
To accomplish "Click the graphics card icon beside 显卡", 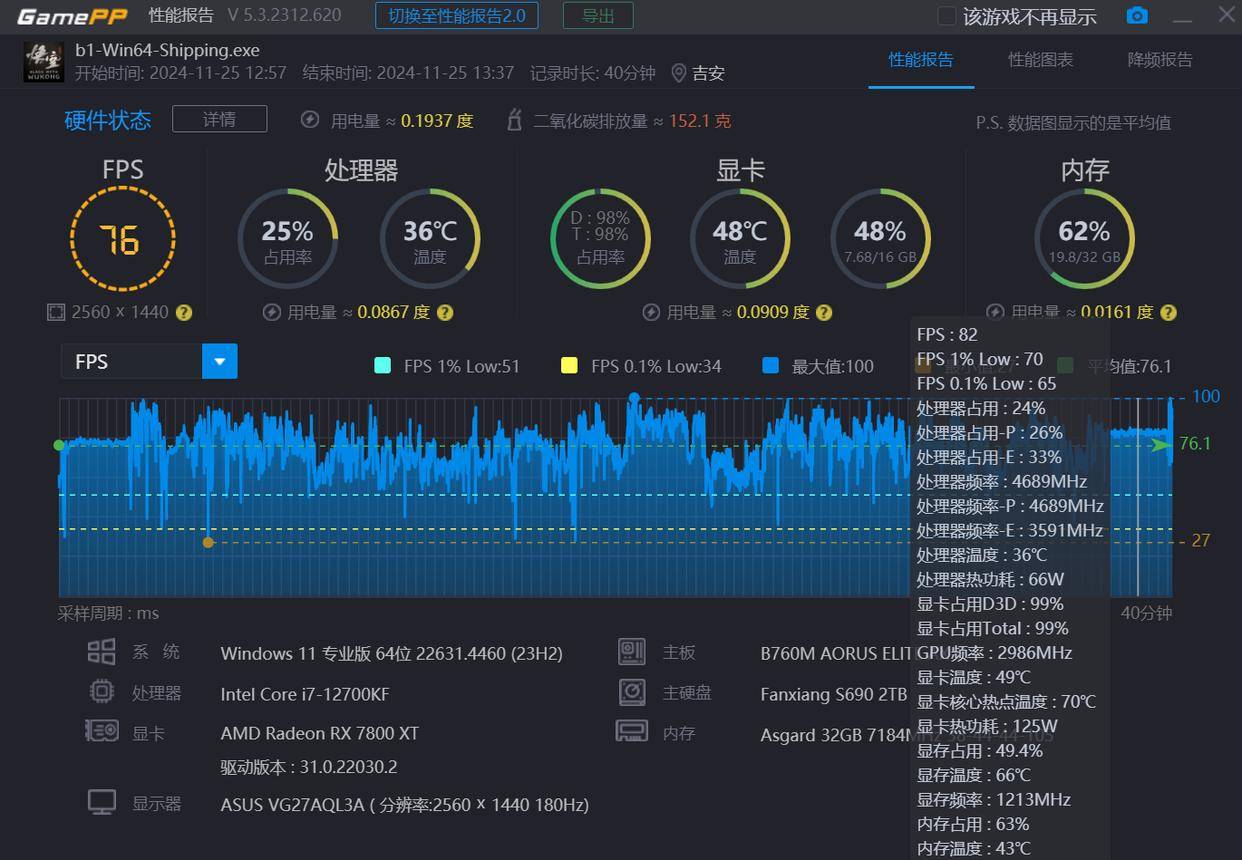I will click(x=102, y=731).
